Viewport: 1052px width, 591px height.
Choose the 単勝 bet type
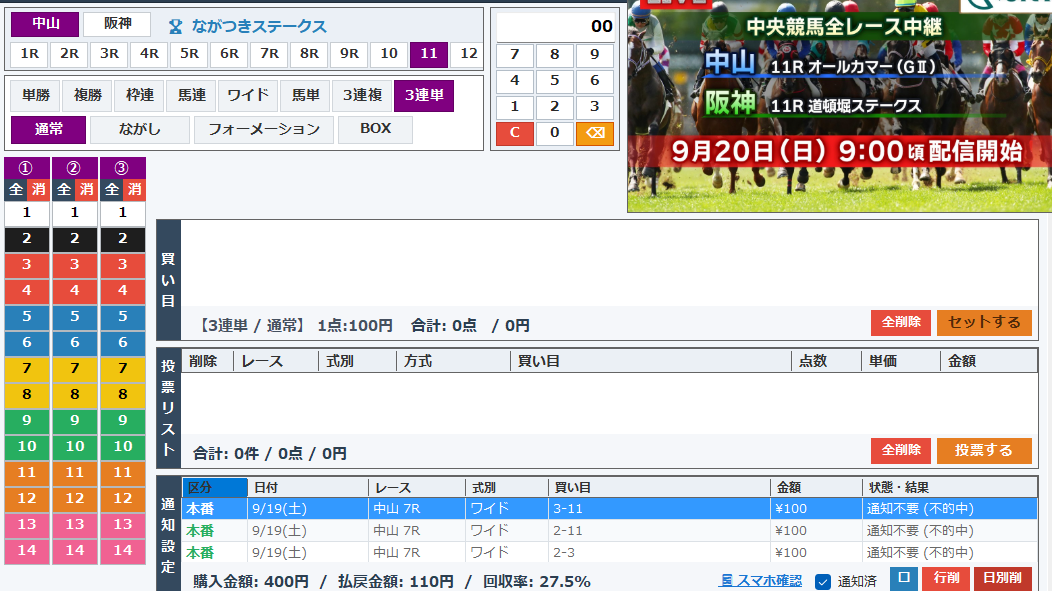click(36, 96)
